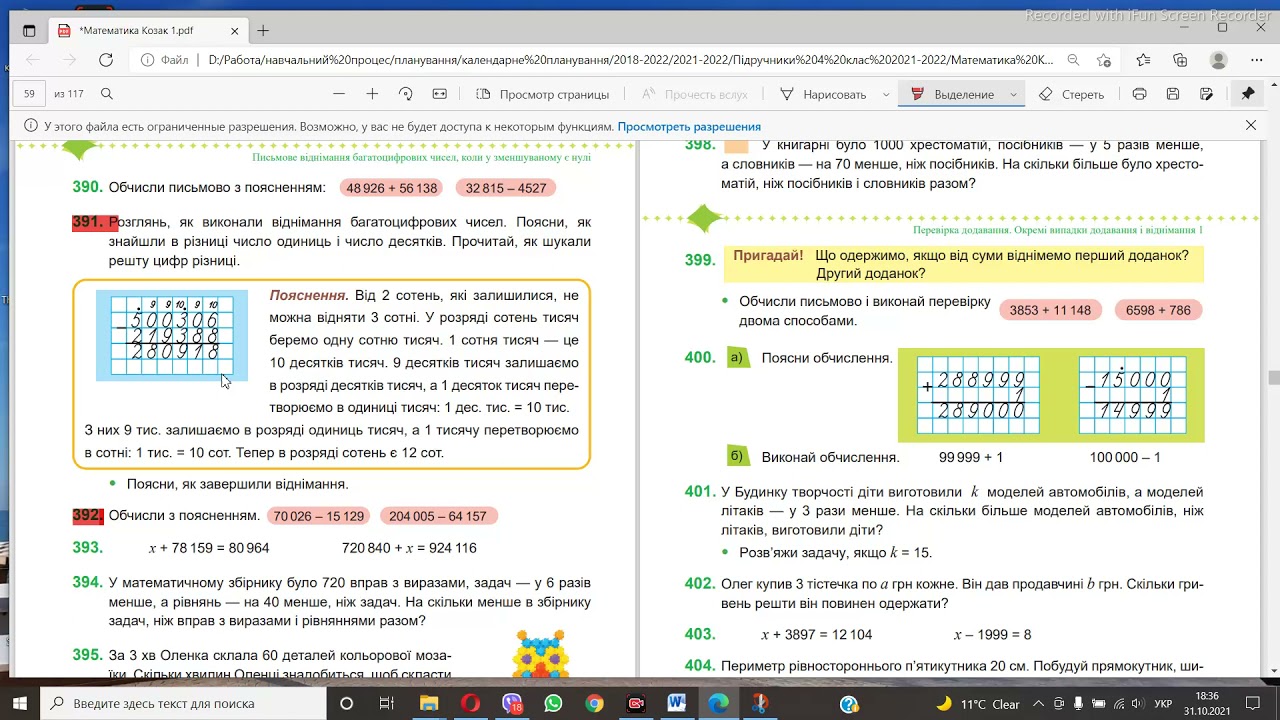Click the zoom magnifier icon in address bar
The height and width of the screenshot is (720, 1280).
point(1073,60)
